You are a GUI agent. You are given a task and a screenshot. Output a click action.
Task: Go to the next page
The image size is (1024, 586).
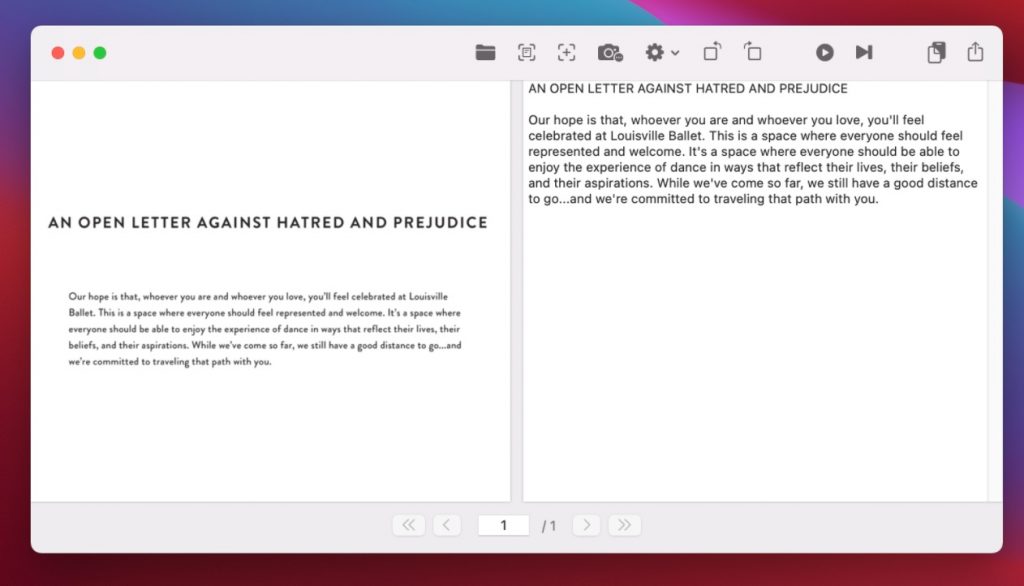586,525
